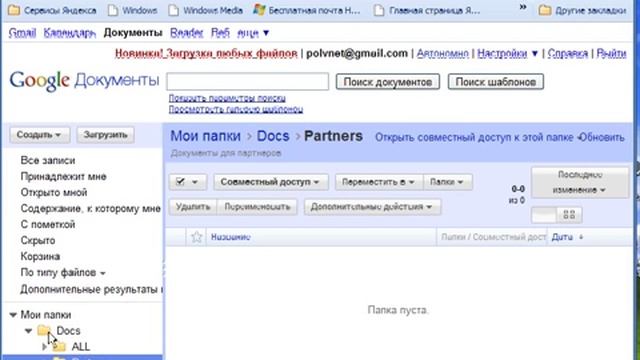The width and height of the screenshot is (640, 360).
Task: Click the Docs folder icon in the tree
Action: click(x=44, y=331)
